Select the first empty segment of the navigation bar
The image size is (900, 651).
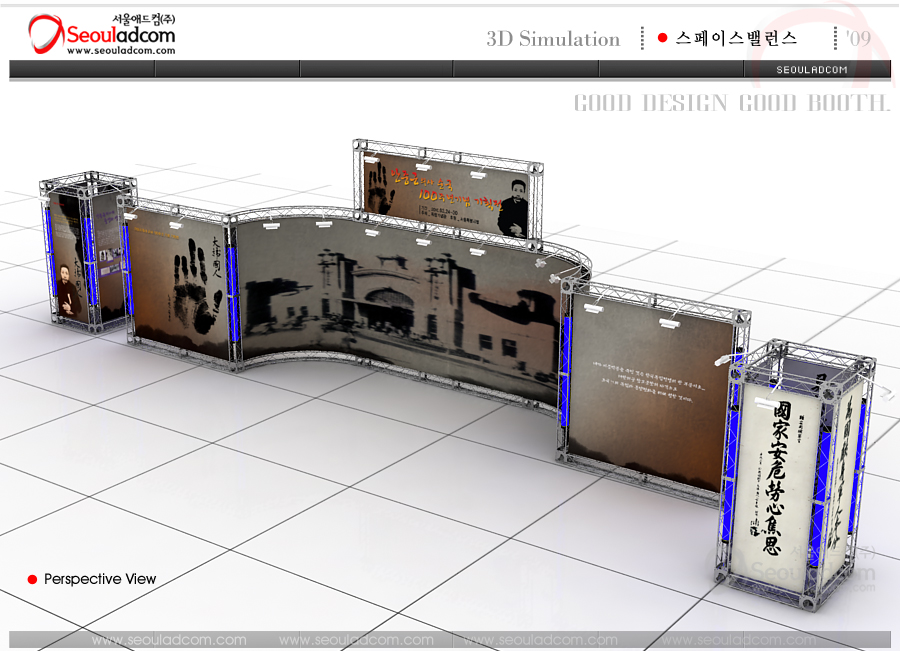click(x=82, y=69)
